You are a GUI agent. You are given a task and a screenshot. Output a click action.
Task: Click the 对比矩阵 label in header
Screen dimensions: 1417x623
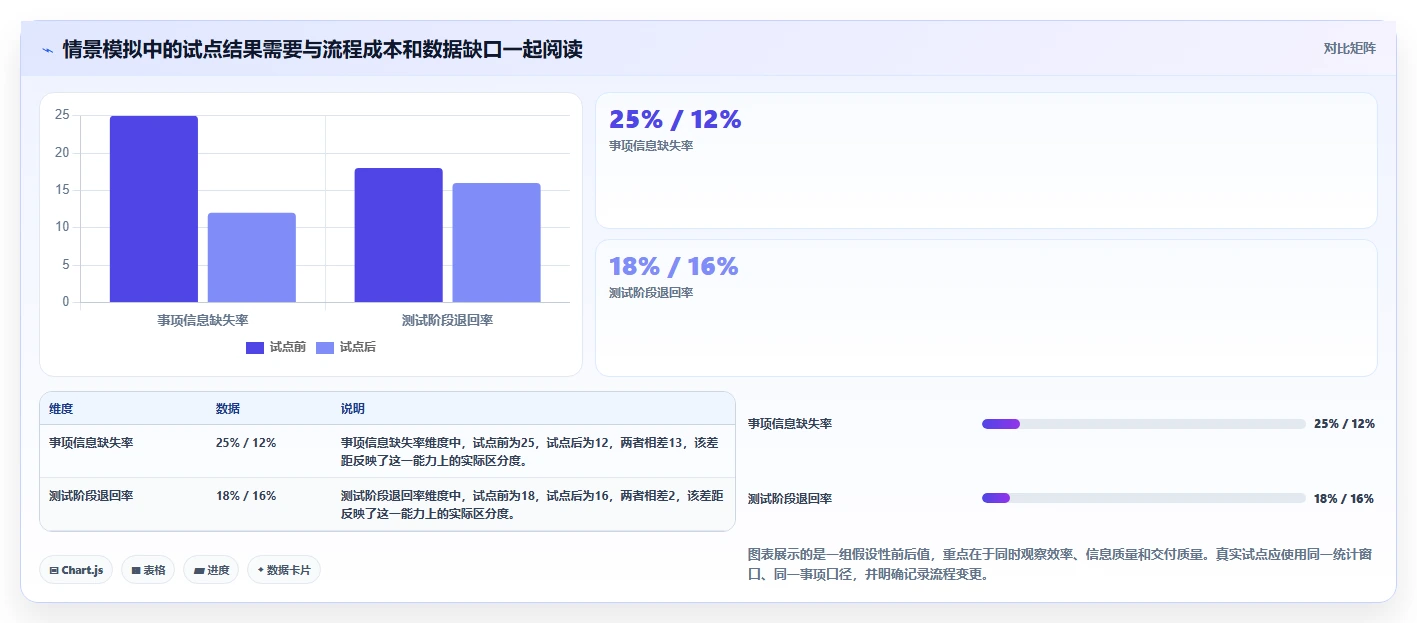[1349, 48]
